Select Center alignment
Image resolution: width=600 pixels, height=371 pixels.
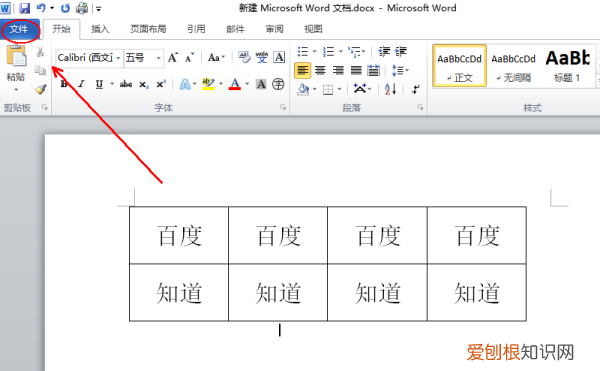pyautogui.click(x=320, y=70)
